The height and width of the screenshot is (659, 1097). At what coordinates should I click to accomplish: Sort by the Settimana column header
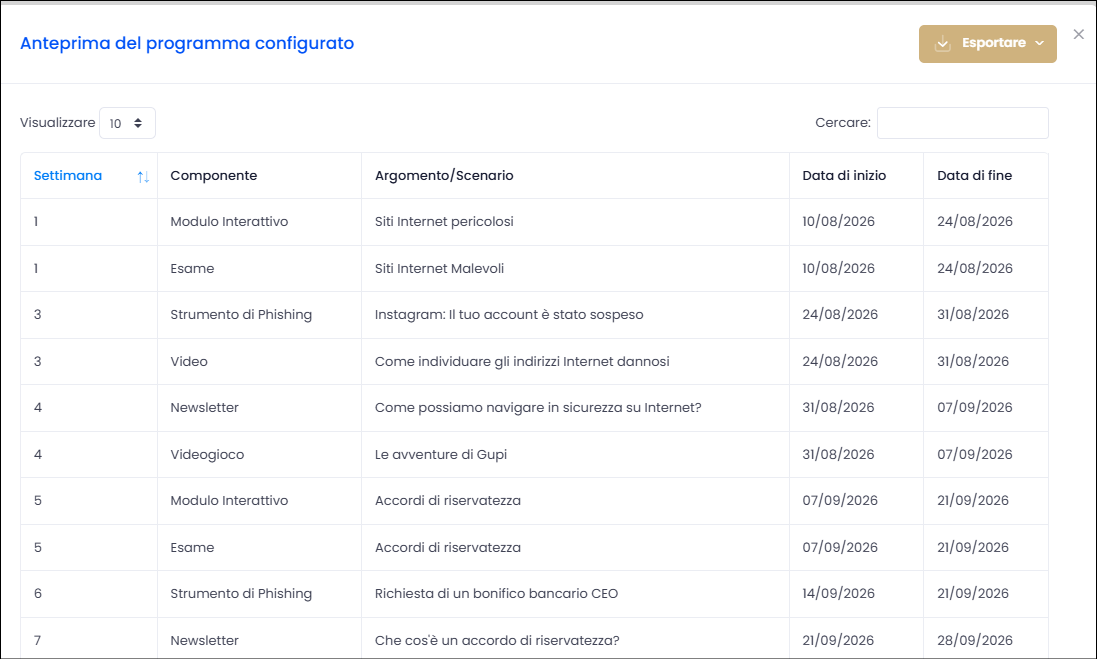pyautogui.click(x=68, y=176)
